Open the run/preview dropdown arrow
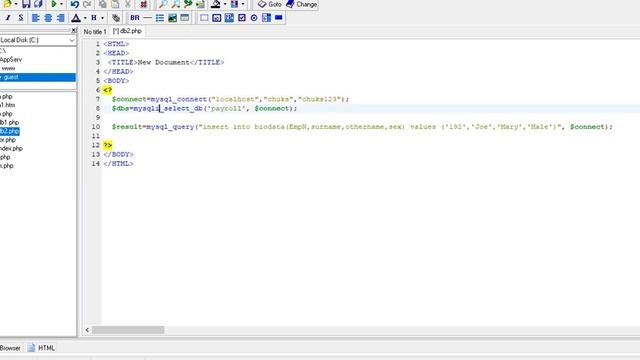The width and height of the screenshot is (640, 360). tap(61, 4)
